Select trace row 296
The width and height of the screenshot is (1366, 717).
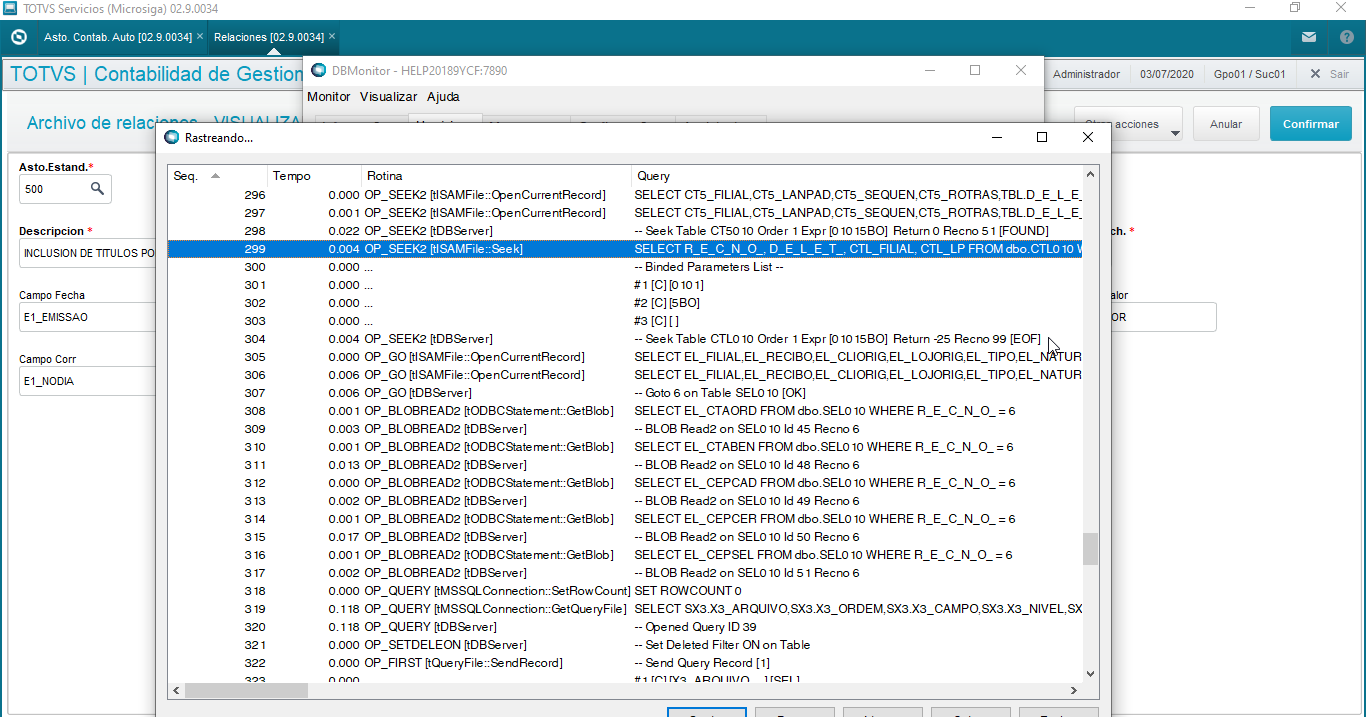coord(625,195)
